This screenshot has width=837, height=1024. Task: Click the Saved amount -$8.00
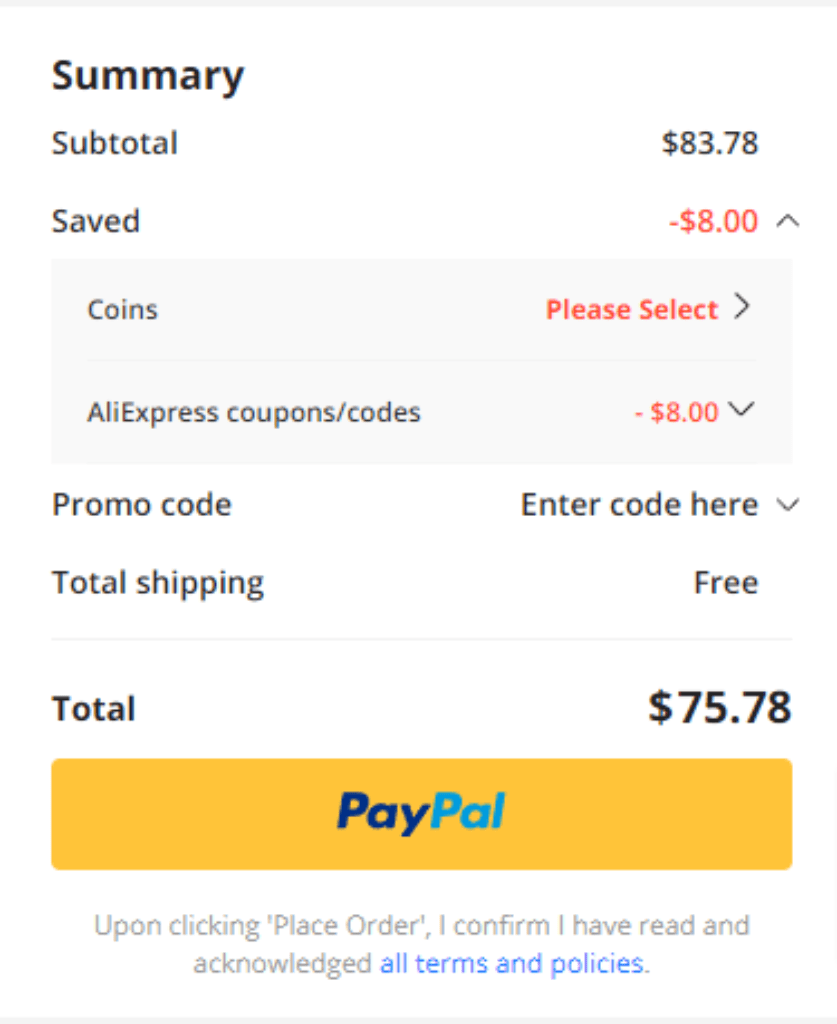(714, 221)
